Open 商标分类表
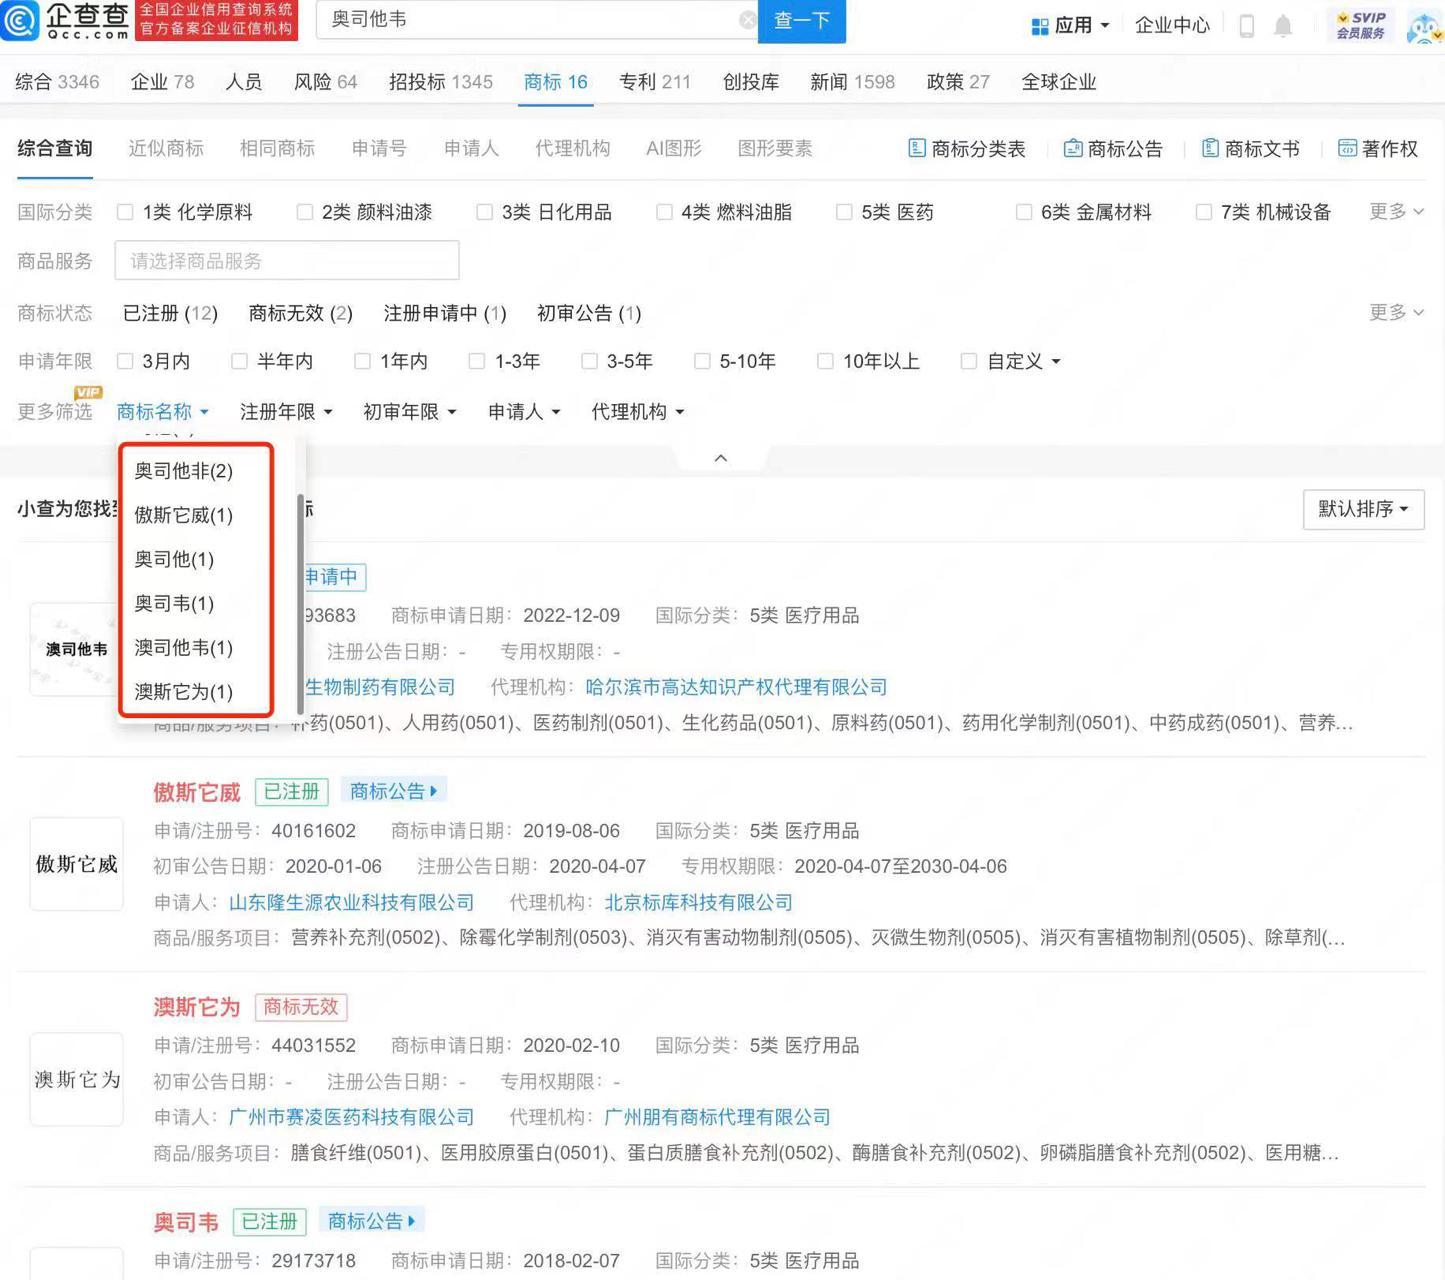Screen dimensions: 1445x1280 click(x=966, y=149)
